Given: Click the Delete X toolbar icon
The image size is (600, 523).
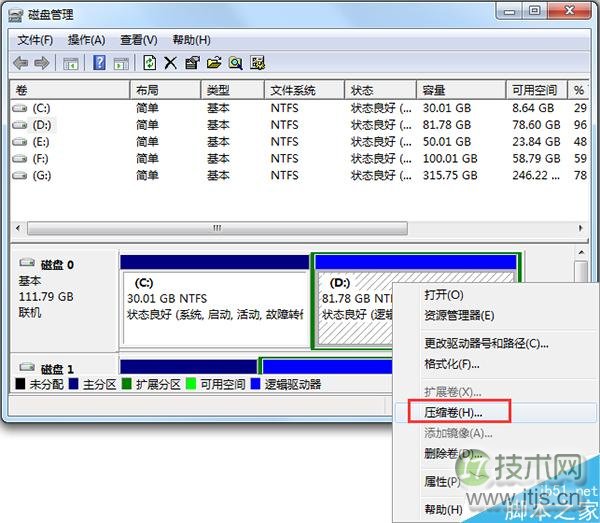Looking at the screenshot, I should point(170,63).
